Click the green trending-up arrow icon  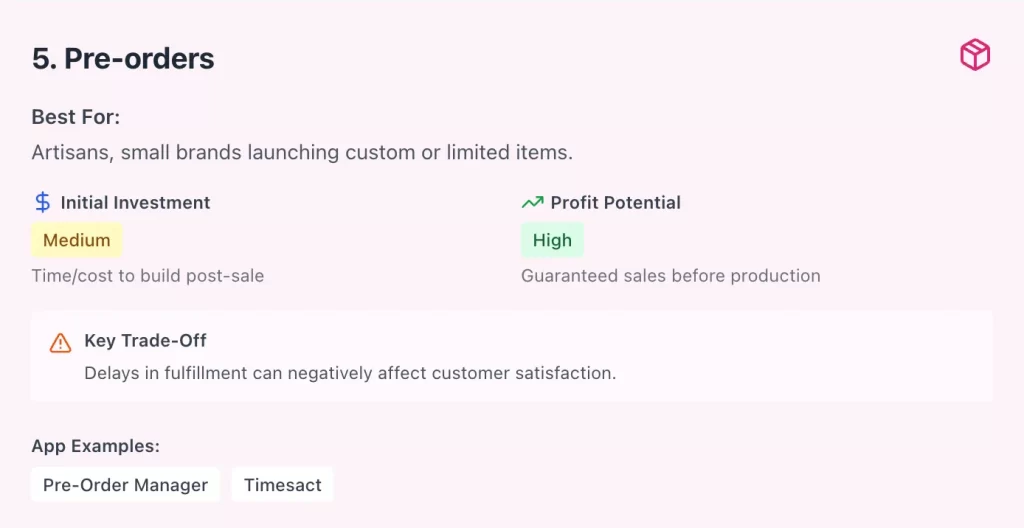(532, 202)
